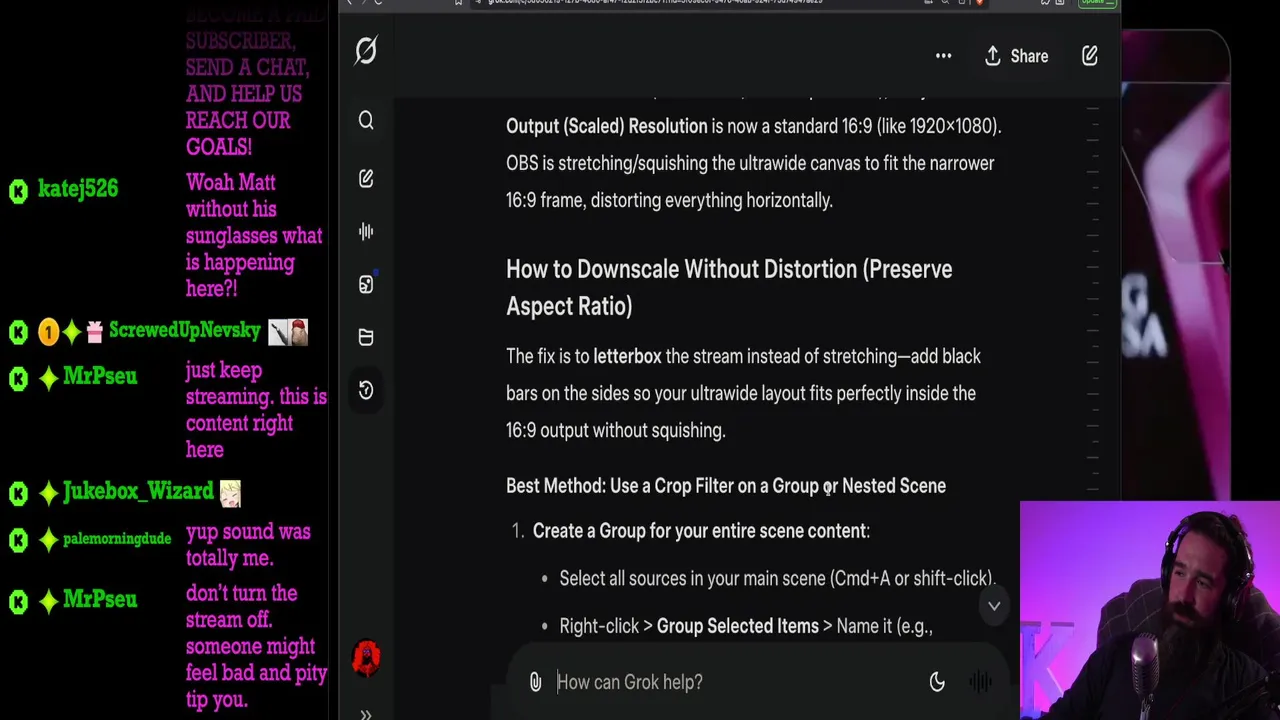Click the "Select all sources in your main scene" bullet
The height and width of the screenshot is (720, 1280).
coord(777,578)
